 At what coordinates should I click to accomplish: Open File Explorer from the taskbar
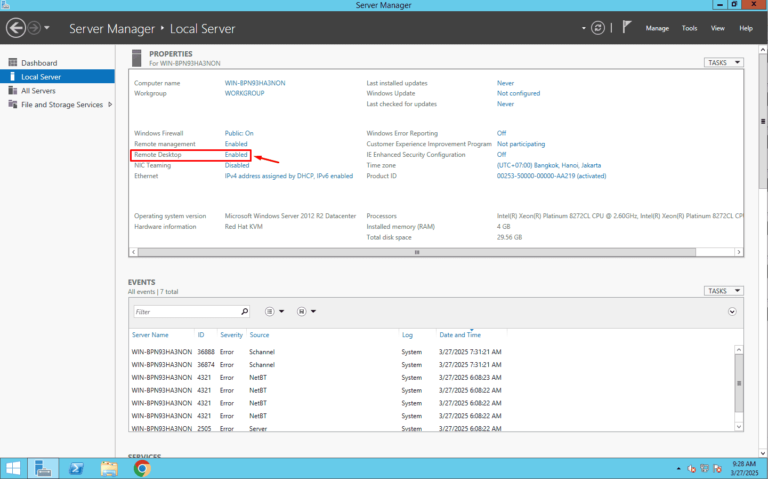pyautogui.click(x=109, y=469)
